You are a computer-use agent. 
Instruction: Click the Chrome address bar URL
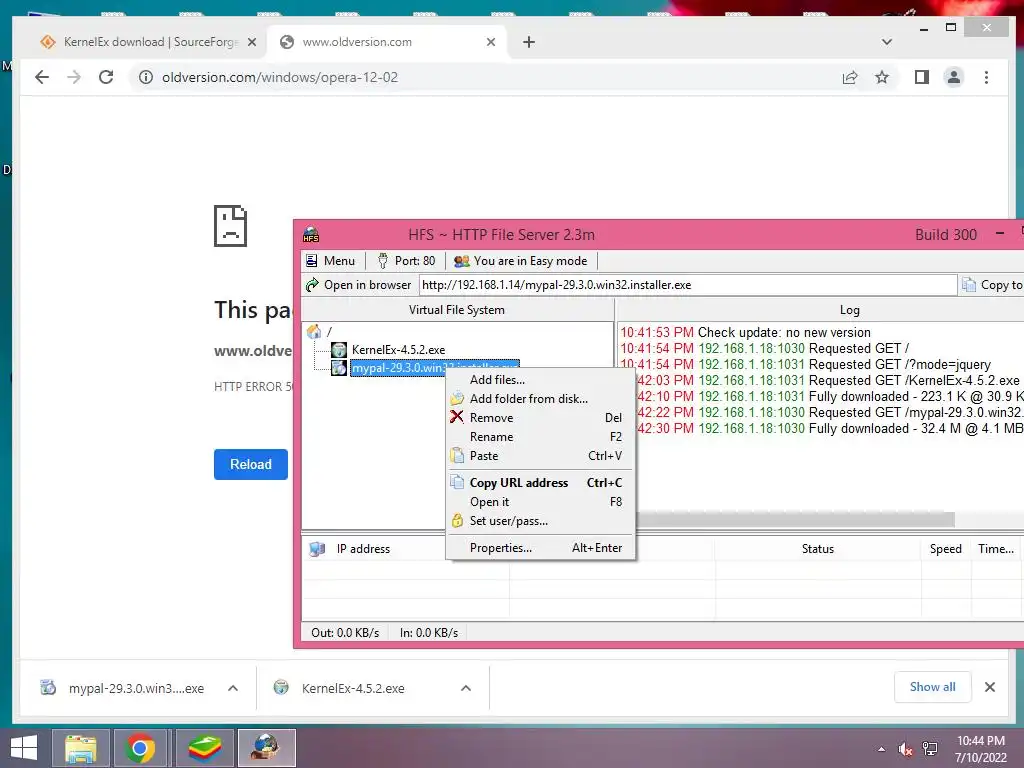coord(280,77)
